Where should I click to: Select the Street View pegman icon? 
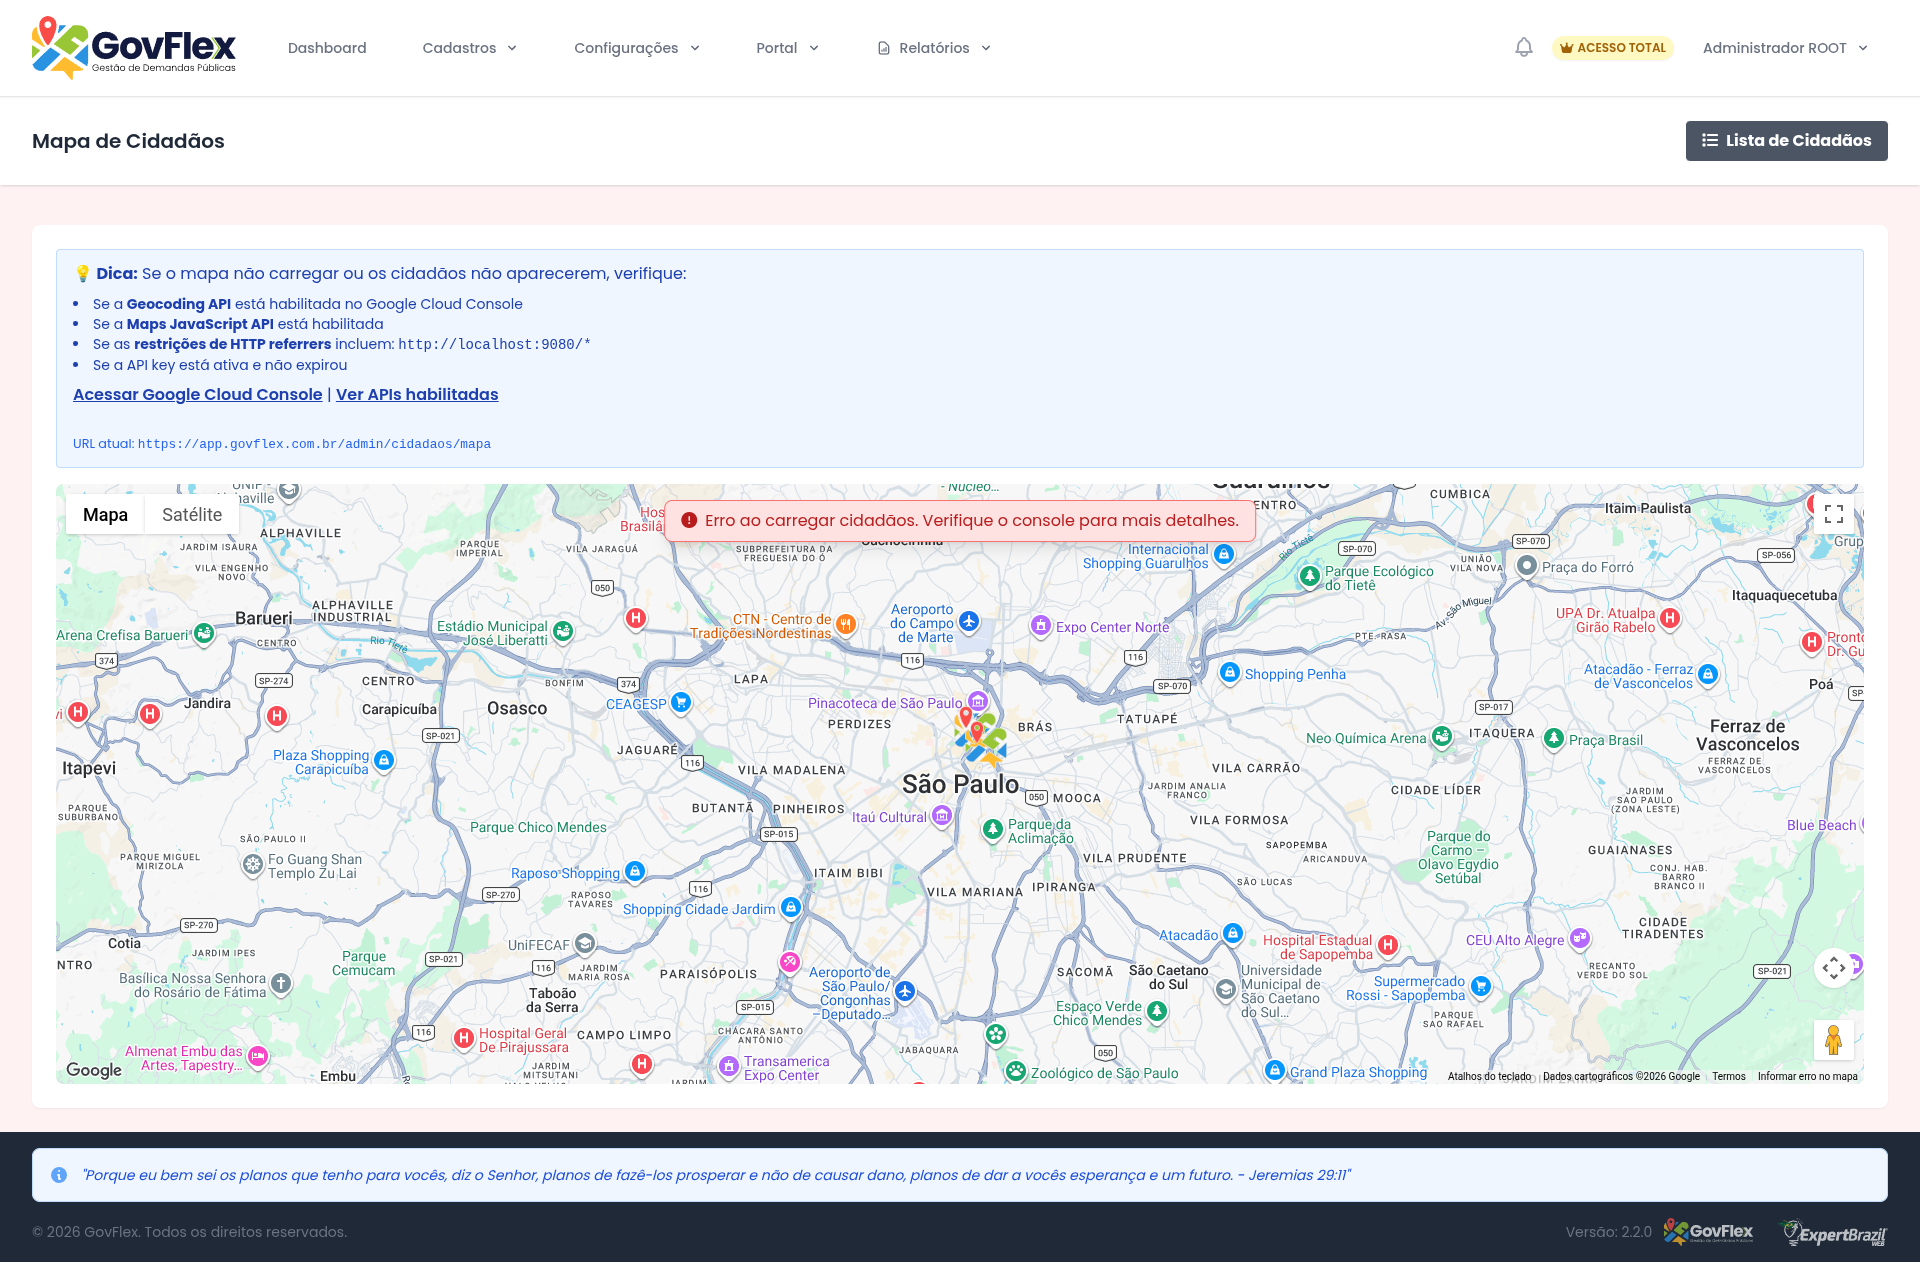pyautogui.click(x=1833, y=1040)
